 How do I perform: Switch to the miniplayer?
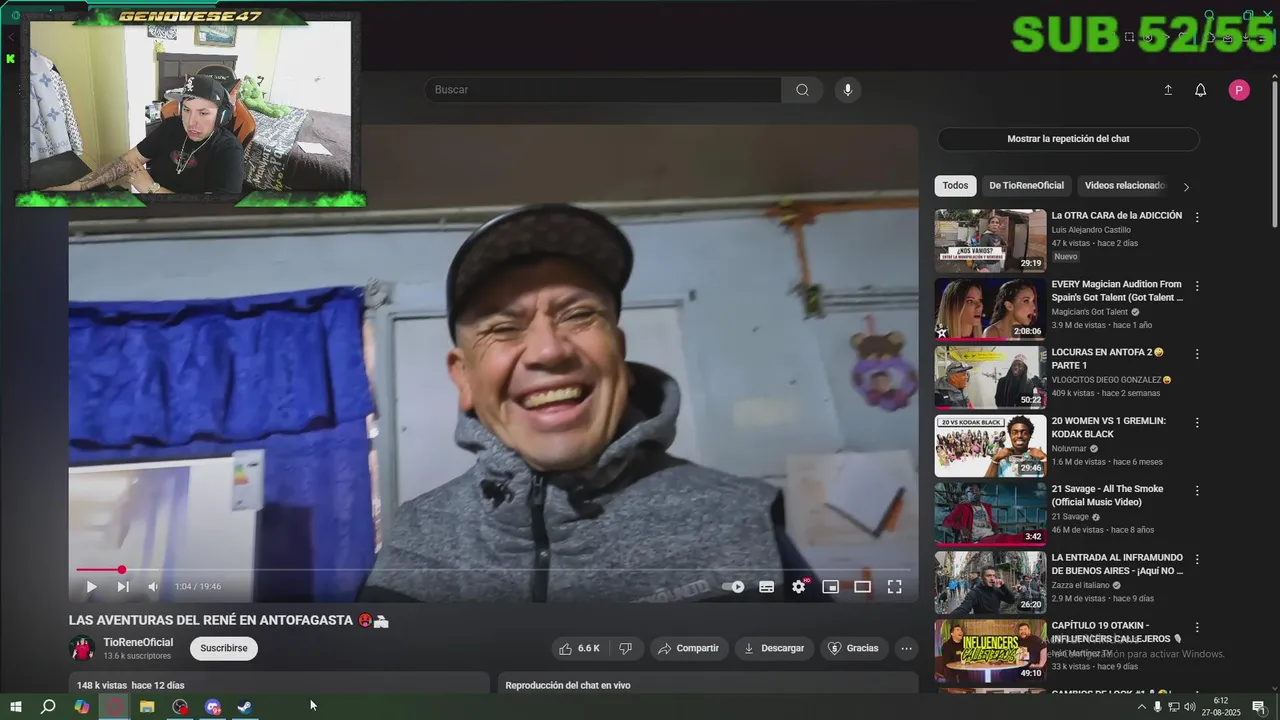830,587
